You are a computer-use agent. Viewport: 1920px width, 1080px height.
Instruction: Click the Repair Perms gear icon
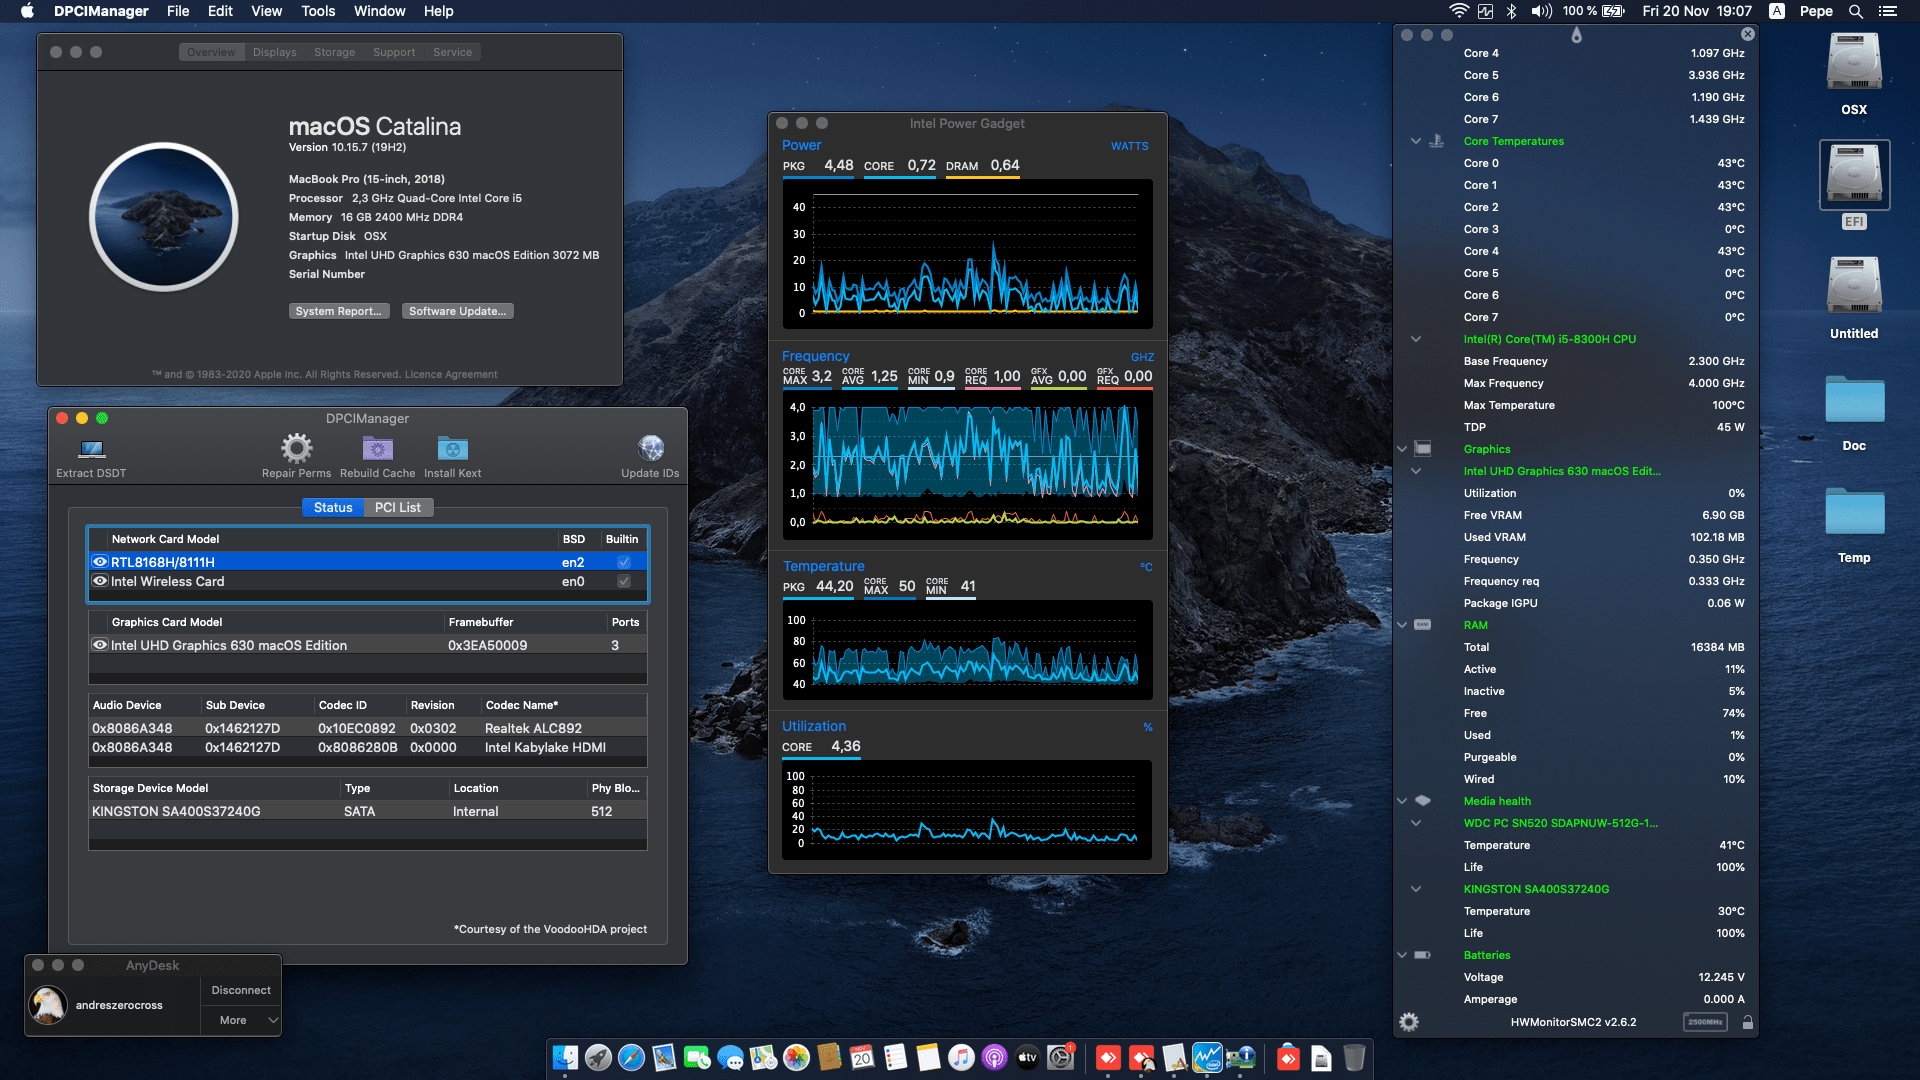pos(296,448)
